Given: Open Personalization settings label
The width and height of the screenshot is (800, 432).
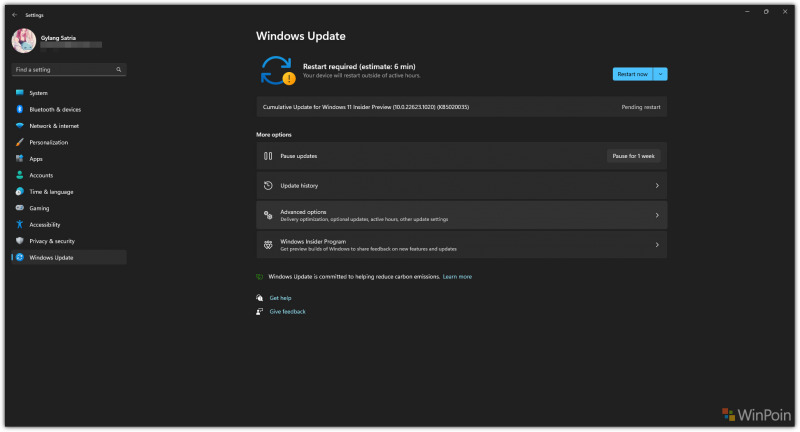Looking at the screenshot, I should (48, 142).
